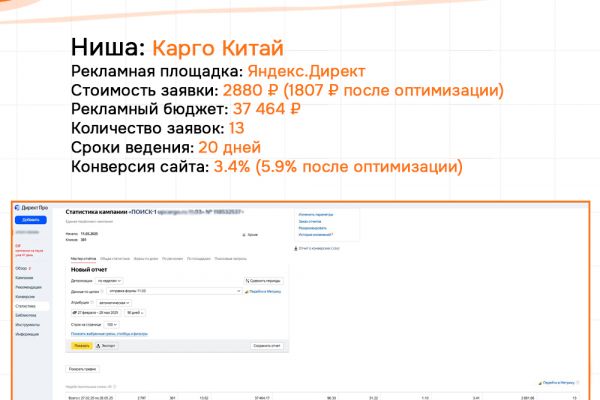
Task: Click the red balance warning in sidebar
Action: (29, 250)
